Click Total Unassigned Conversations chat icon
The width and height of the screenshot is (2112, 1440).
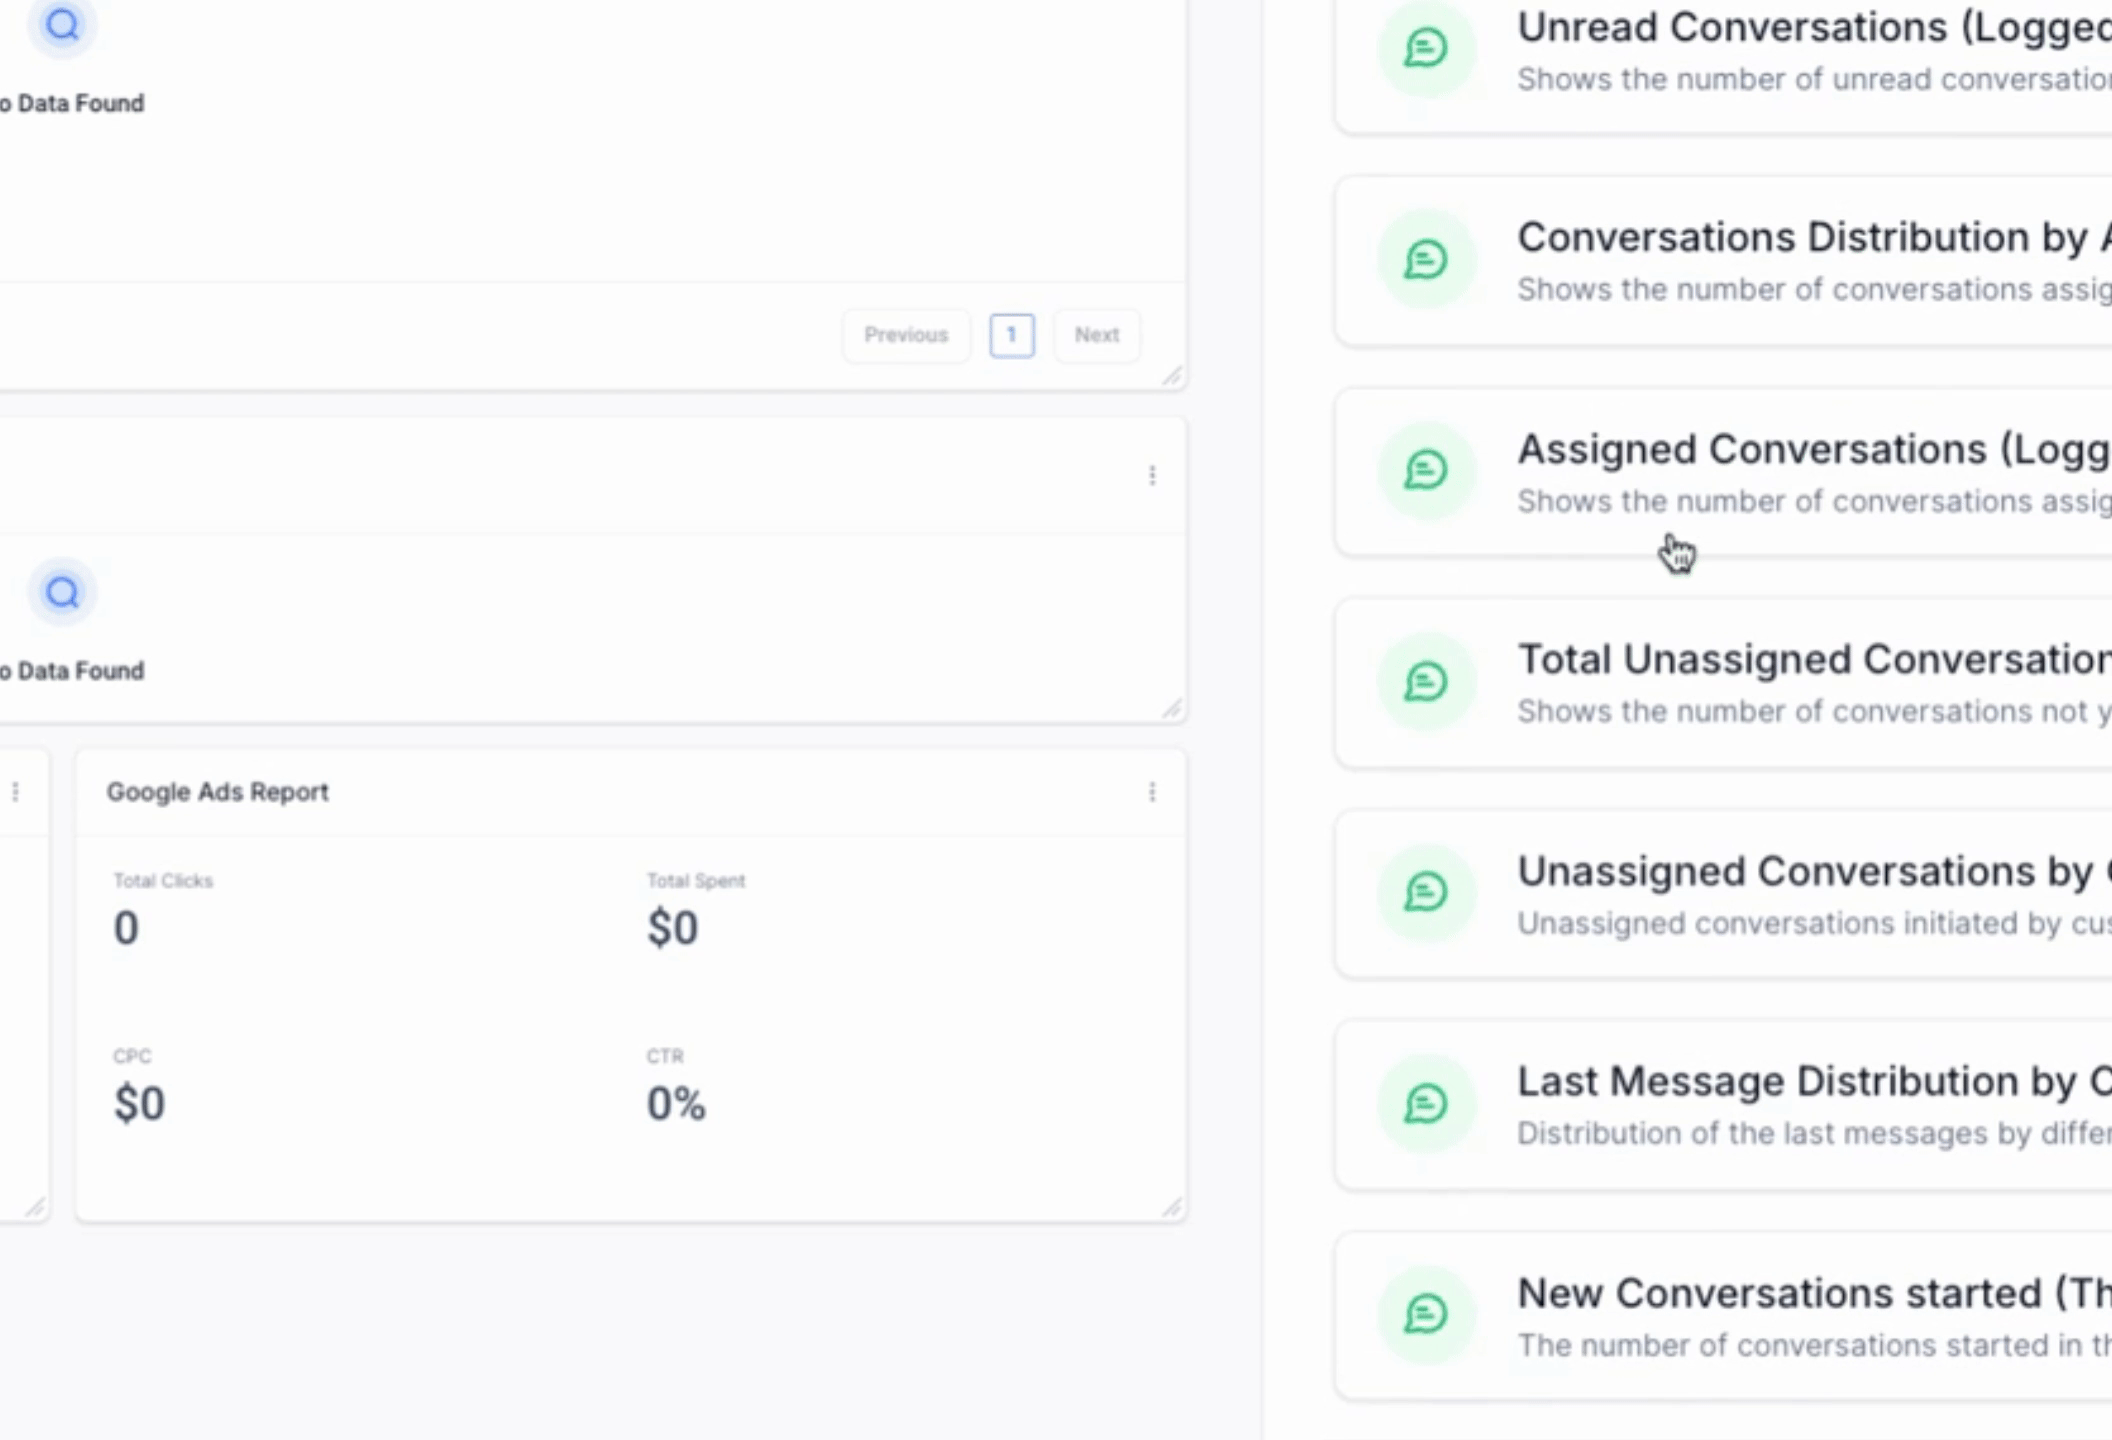point(1425,682)
